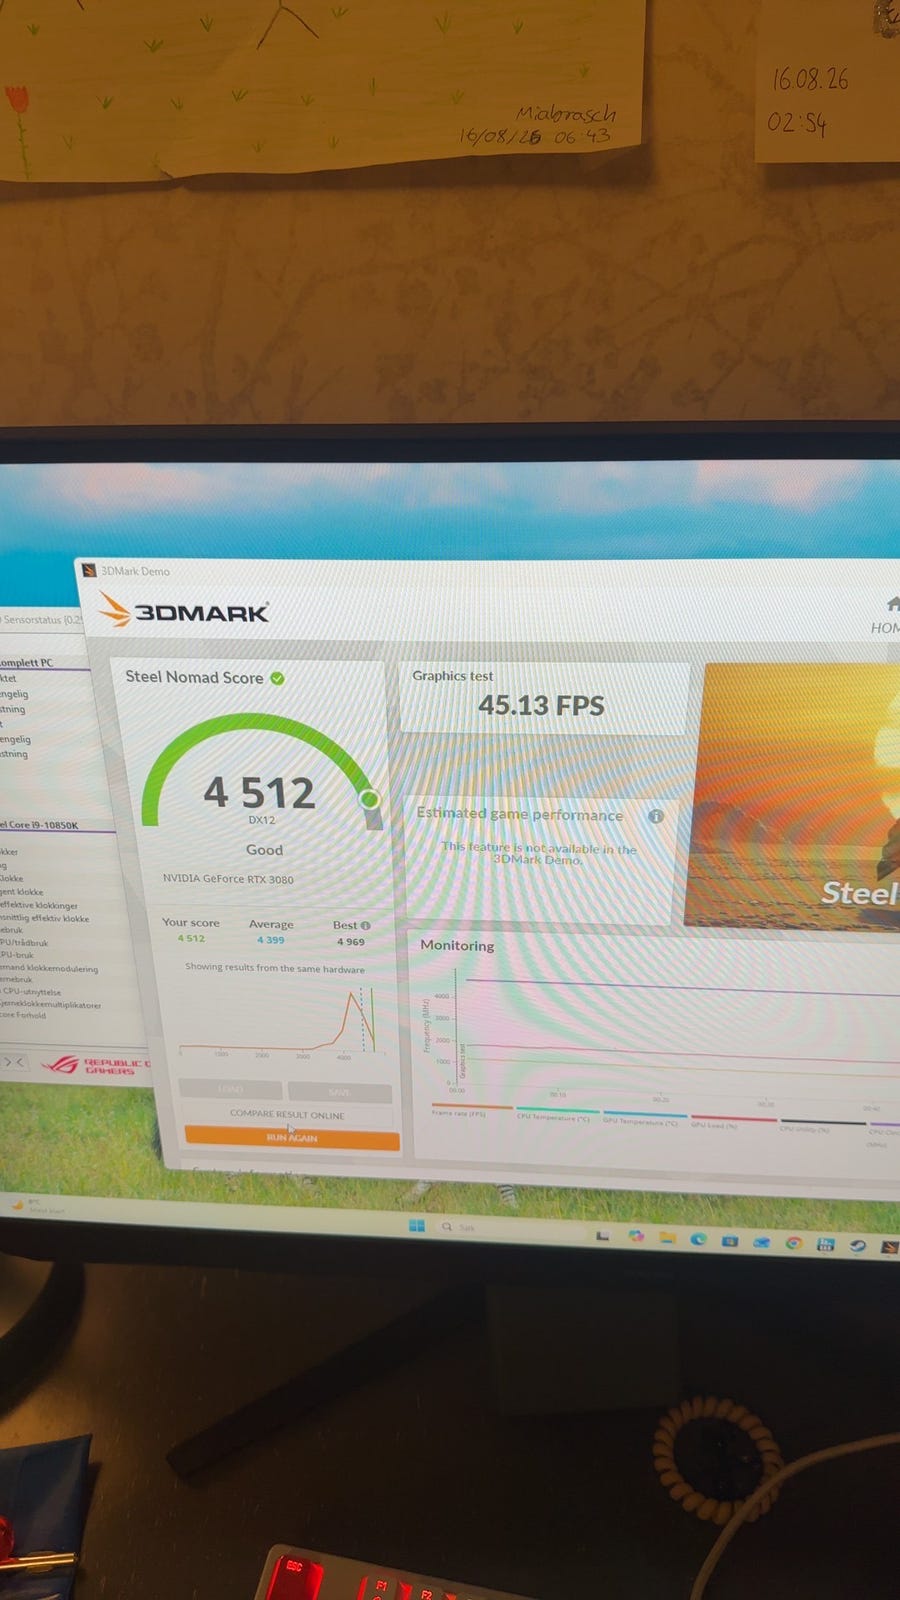Click the green validation checkmark beside Steel Nomad Score
900x1600 pixels.
click(x=277, y=678)
